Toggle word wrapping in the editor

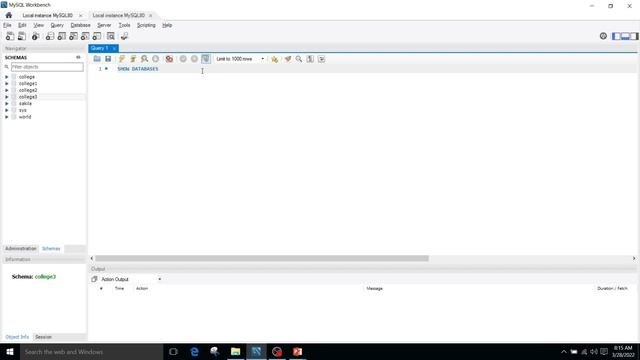tap(322, 59)
